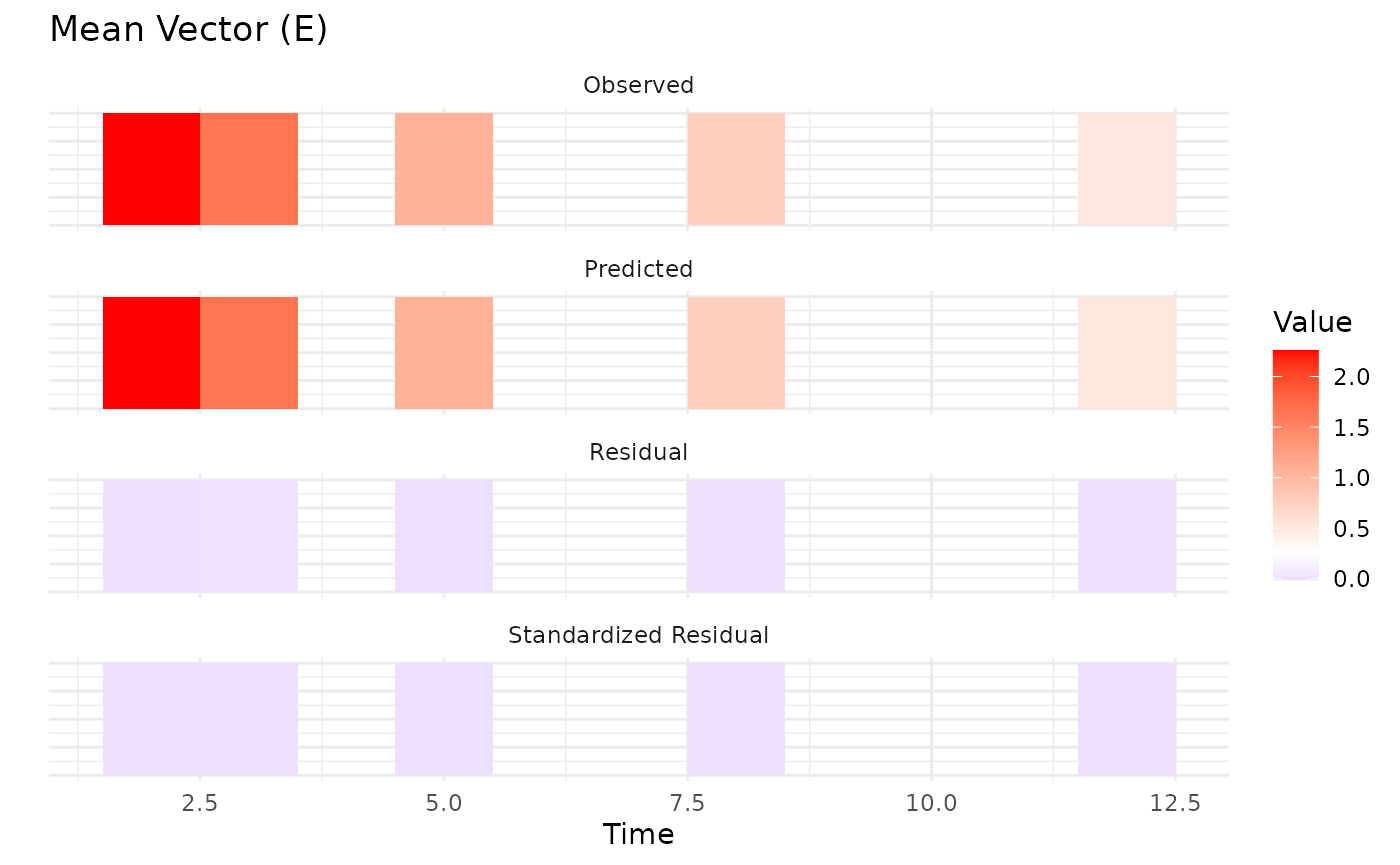
Task: Click the palest Observed tile near 12
Action: point(1126,169)
